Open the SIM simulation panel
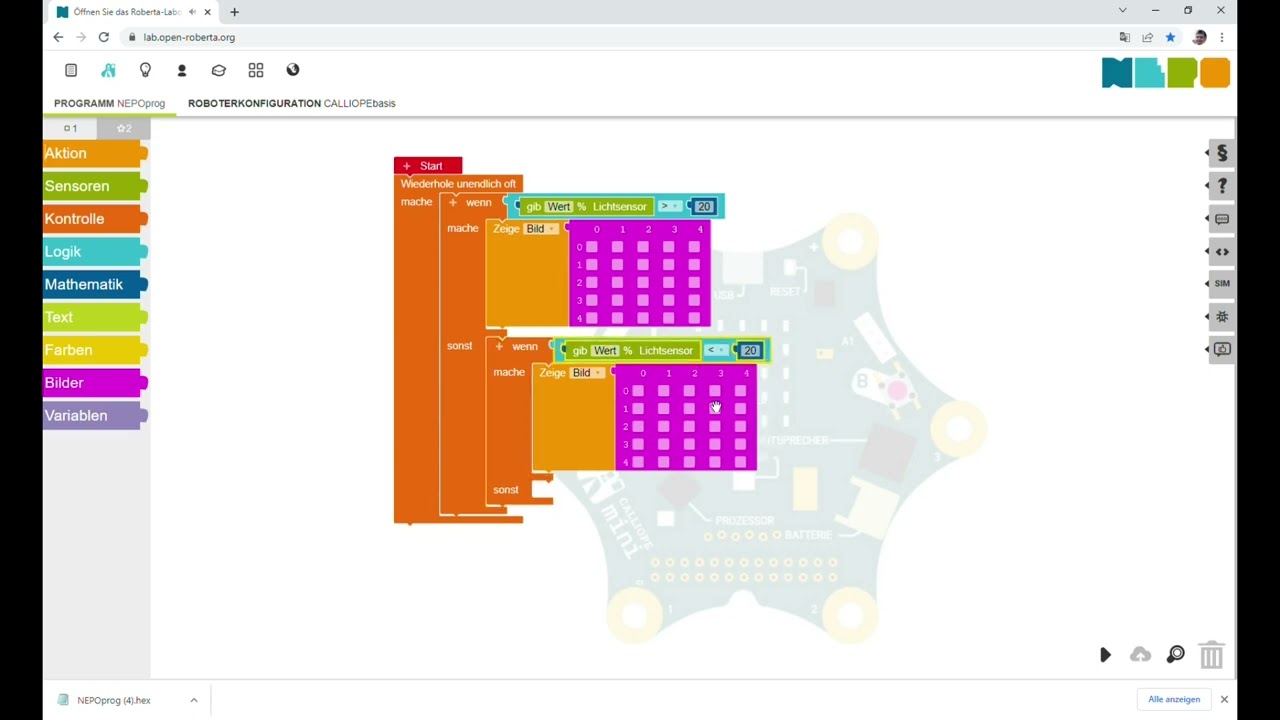1280x720 pixels. pyautogui.click(x=1221, y=284)
